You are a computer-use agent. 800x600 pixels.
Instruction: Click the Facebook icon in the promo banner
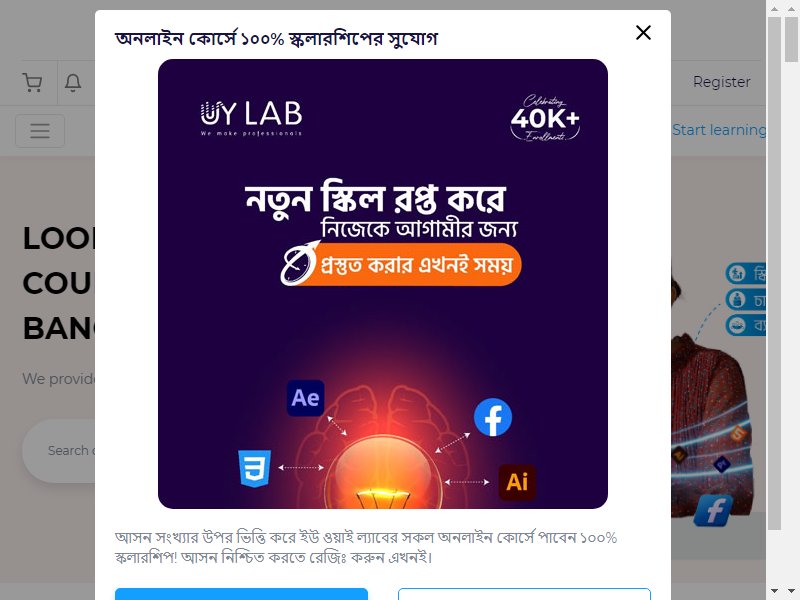point(493,417)
